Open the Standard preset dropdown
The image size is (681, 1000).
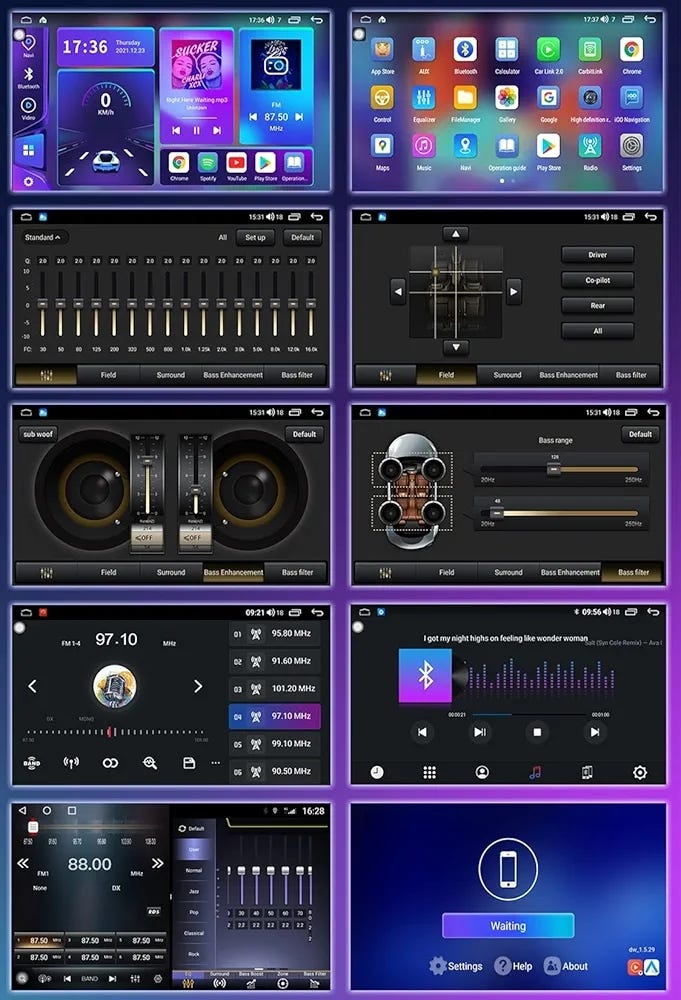tap(43, 237)
